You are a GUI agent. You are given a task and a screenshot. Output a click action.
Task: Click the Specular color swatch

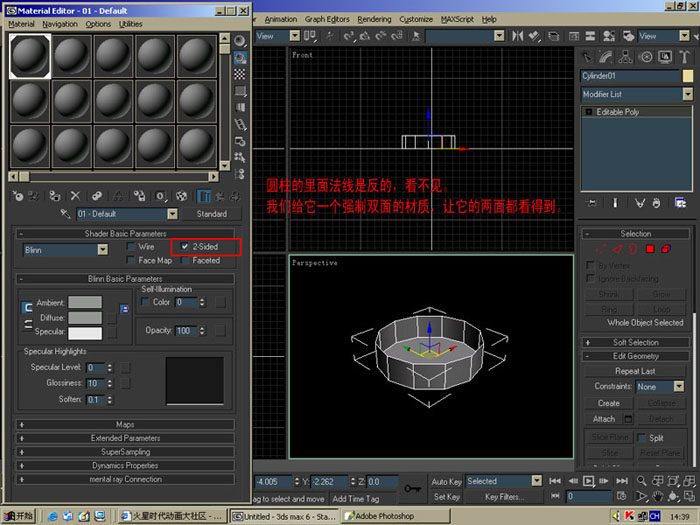click(x=85, y=333)
